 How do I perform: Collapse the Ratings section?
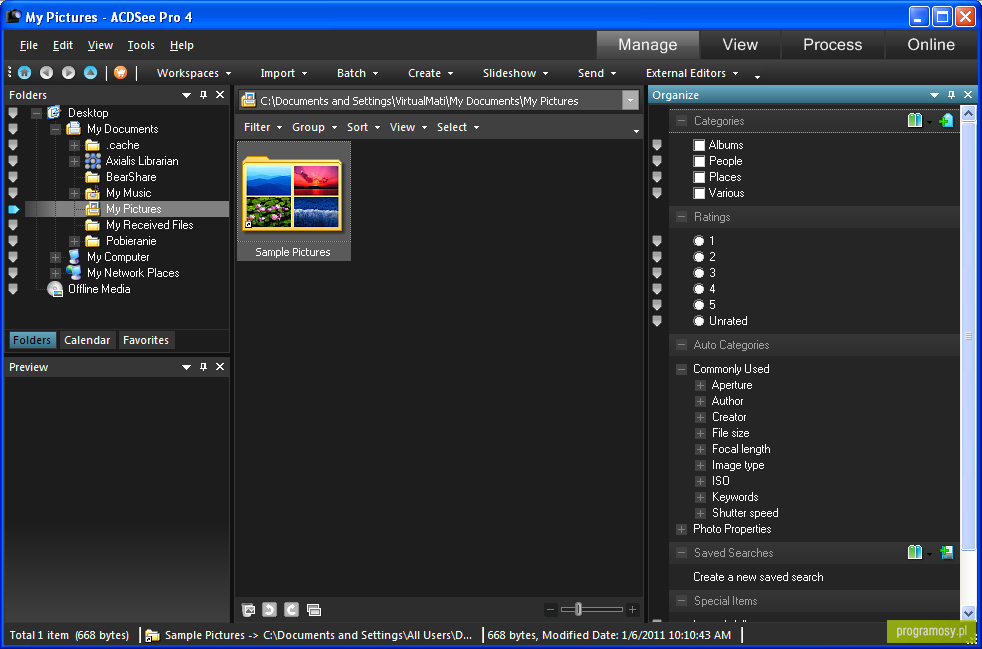[681, 217]
